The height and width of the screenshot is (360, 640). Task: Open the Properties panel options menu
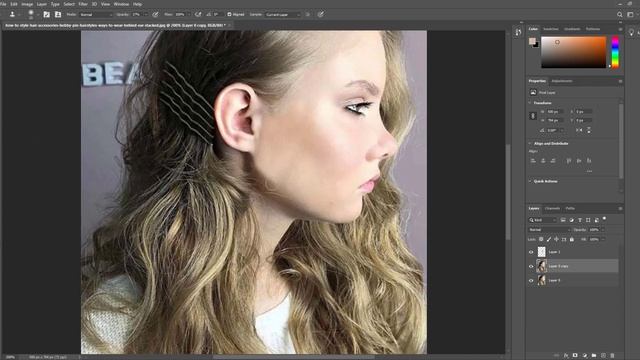(x=620, y=81)
